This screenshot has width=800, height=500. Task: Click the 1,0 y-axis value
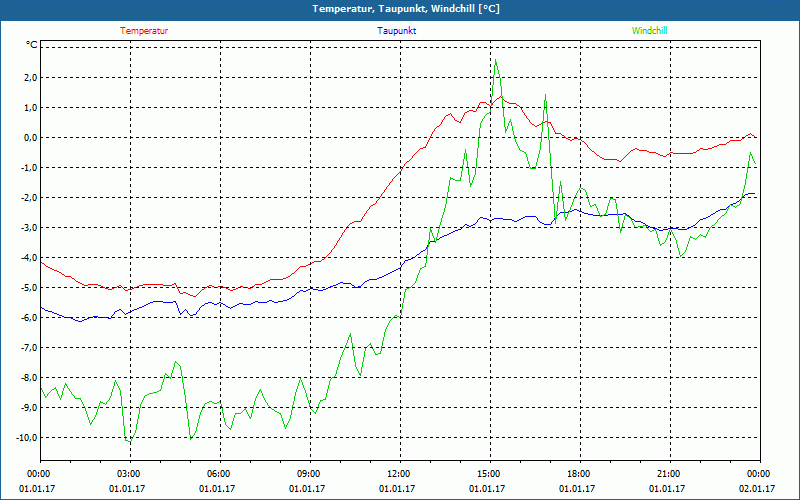point(30,108)
